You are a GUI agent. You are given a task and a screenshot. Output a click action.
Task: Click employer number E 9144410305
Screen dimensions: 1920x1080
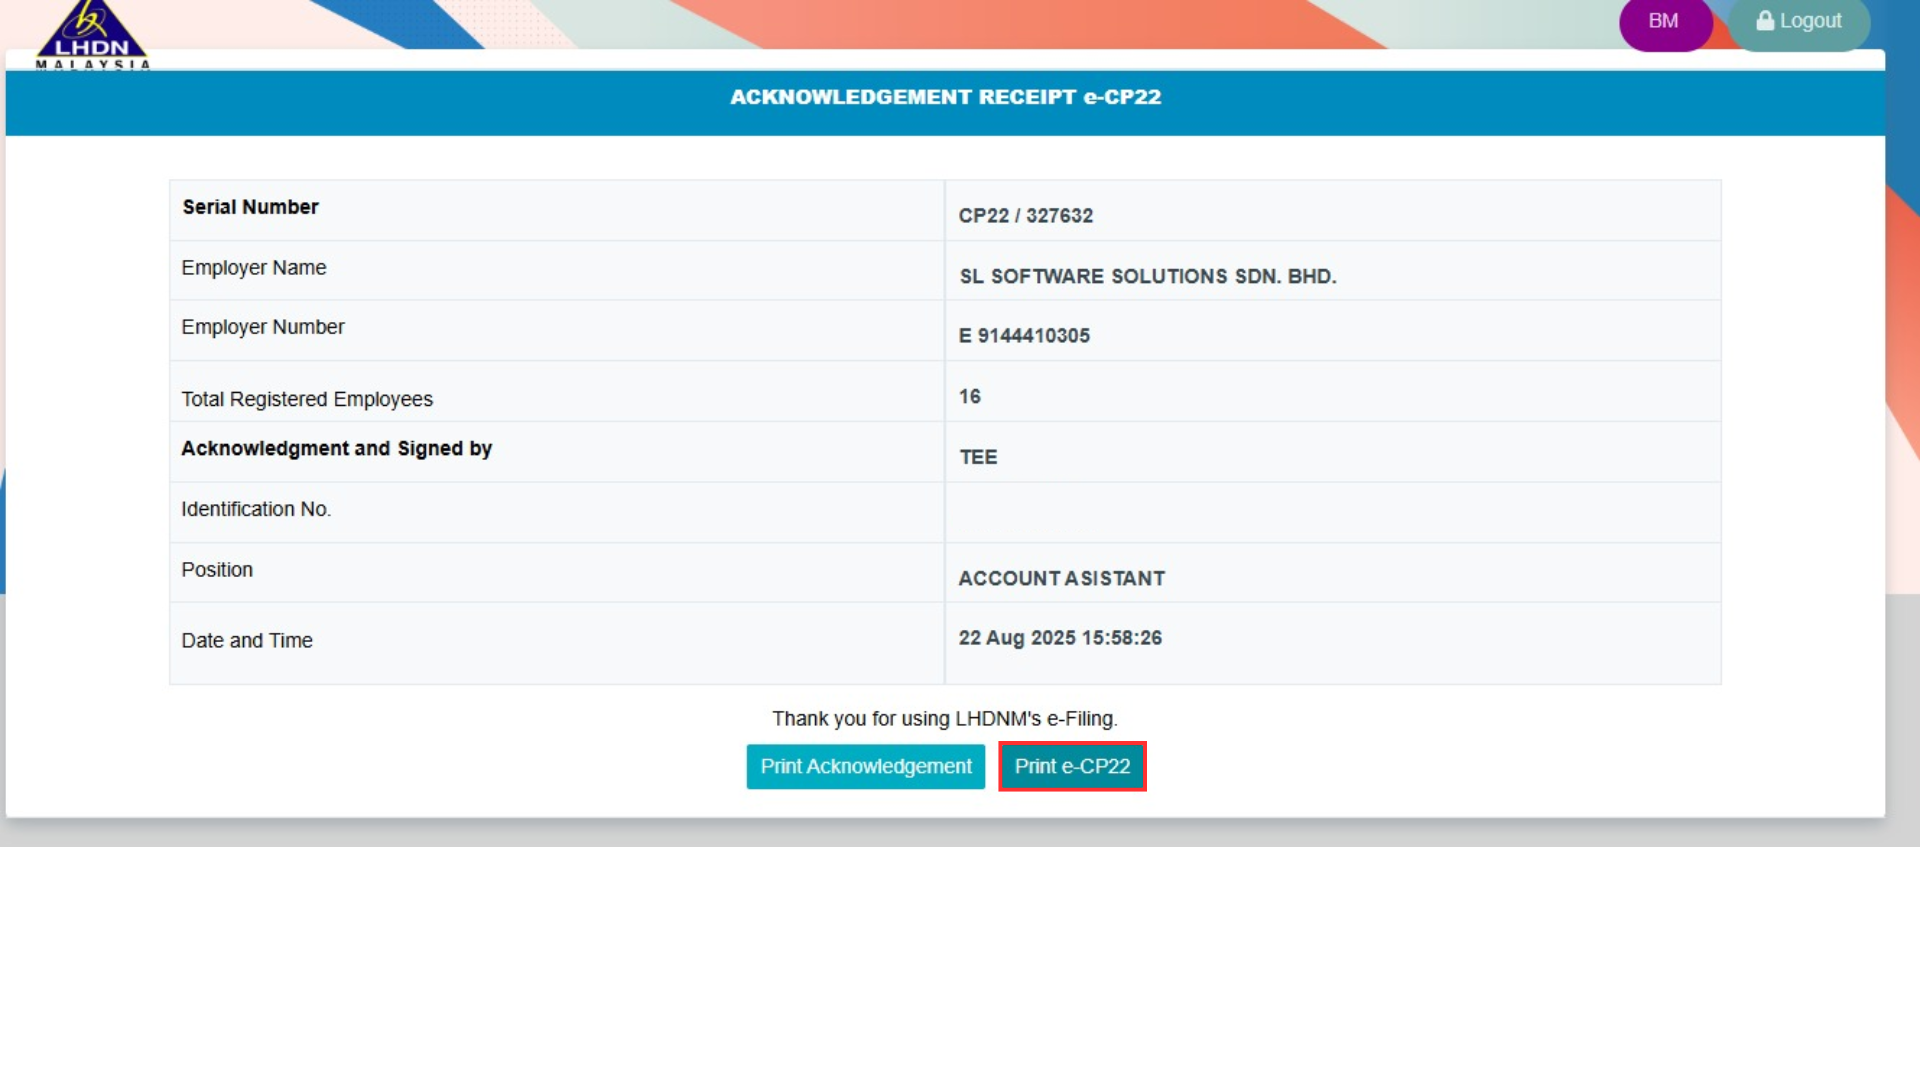[1023, 336]
